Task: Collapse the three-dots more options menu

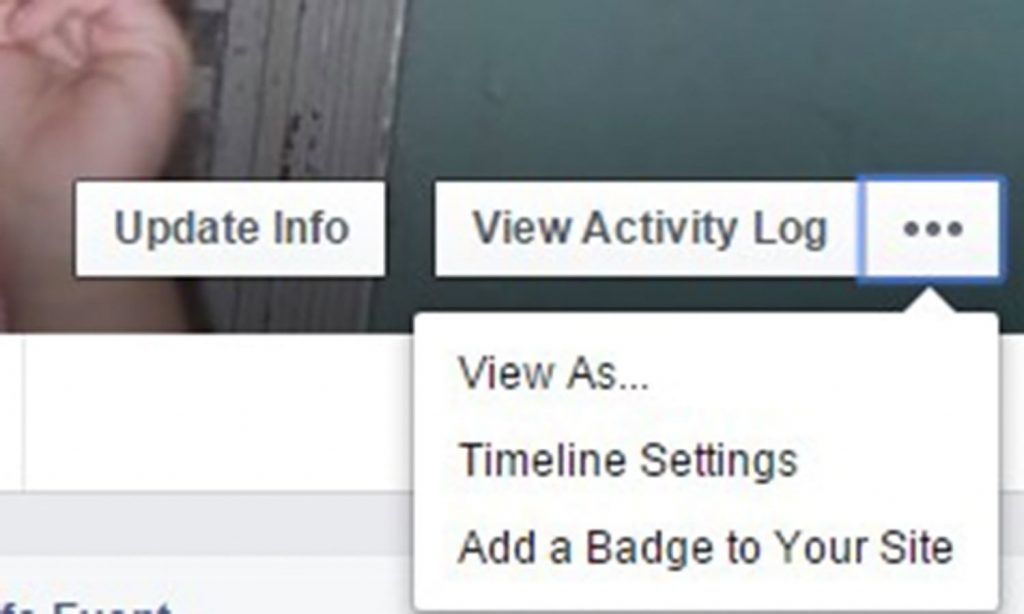Action: (930, 229)
